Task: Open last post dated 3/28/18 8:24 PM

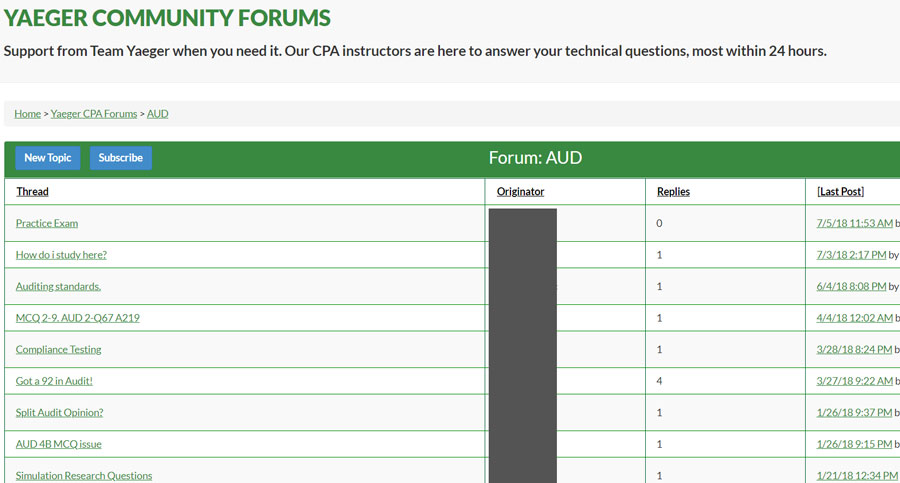Action: tap(854, 349)
